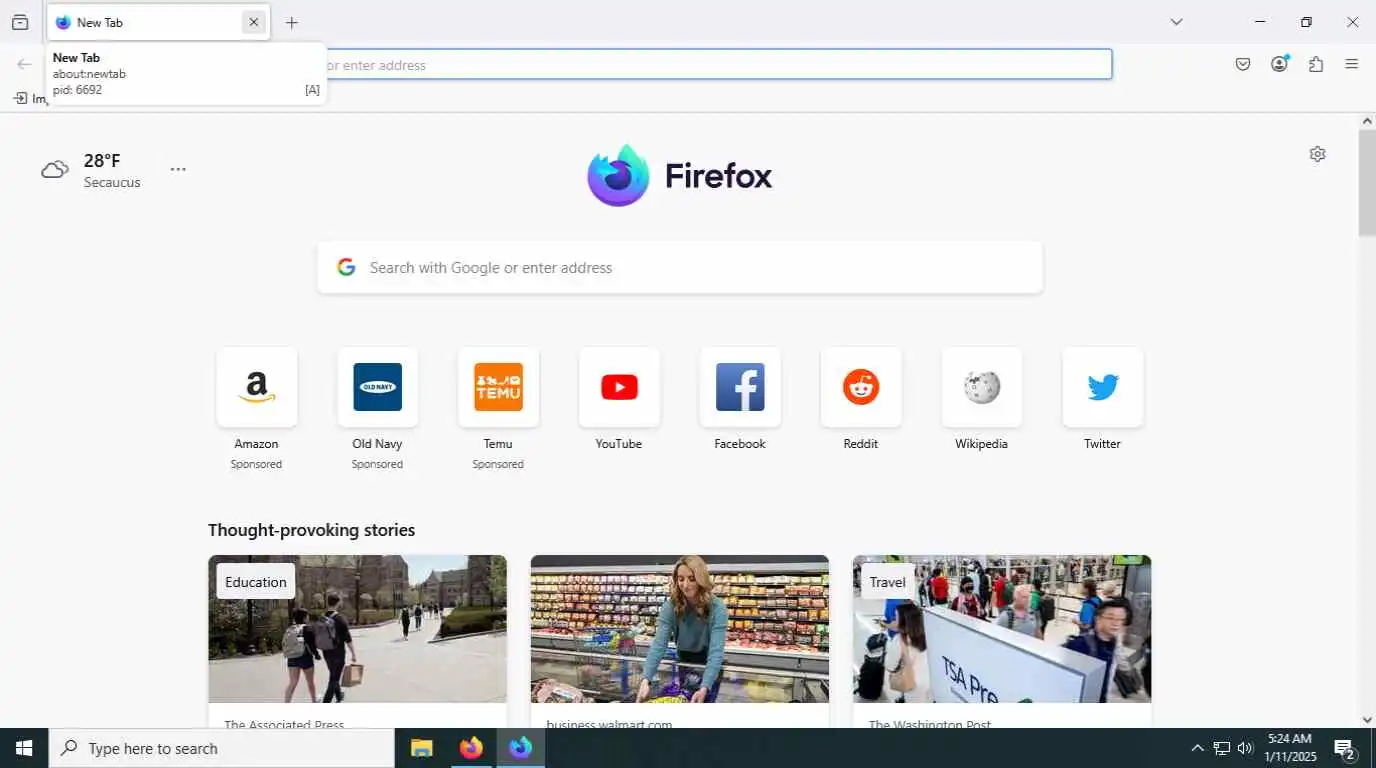Click the Firefox logo
Image resolution: width=1376 pixels, height=768 pixels.
click(x=680, y=176)
